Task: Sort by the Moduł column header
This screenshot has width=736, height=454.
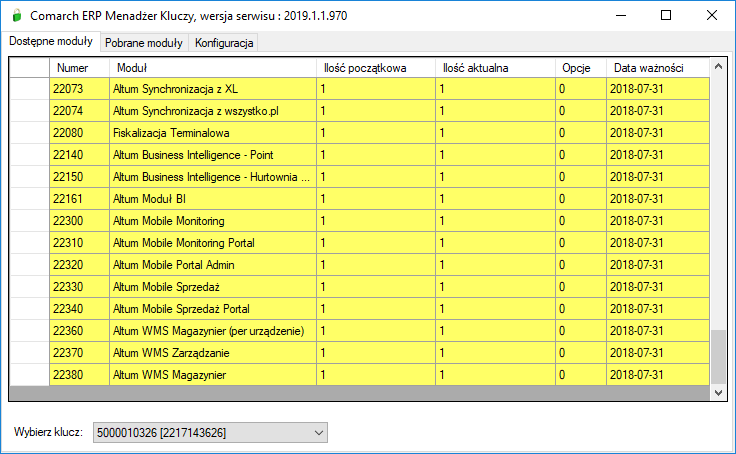Action: pos(213,68)
